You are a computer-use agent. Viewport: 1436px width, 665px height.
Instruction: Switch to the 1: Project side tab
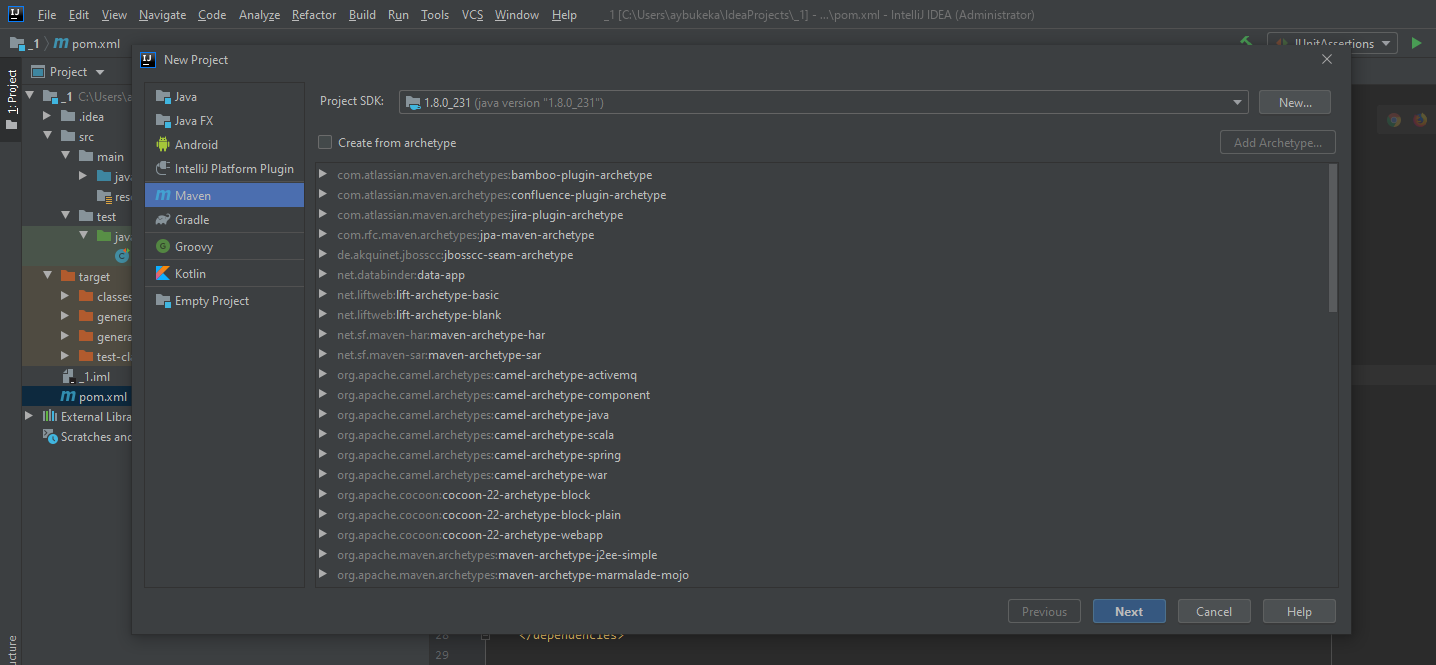11,99
